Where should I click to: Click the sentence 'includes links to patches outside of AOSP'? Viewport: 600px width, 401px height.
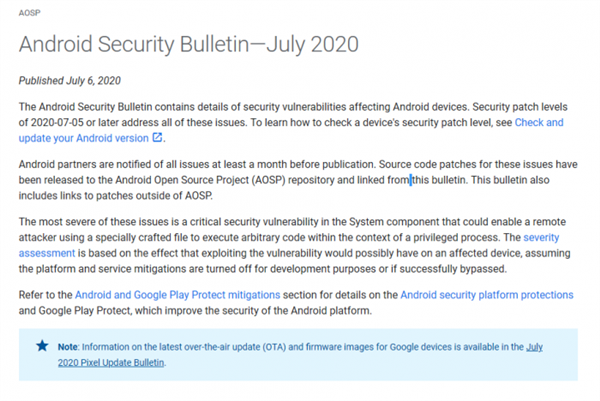tap(115, 196)
